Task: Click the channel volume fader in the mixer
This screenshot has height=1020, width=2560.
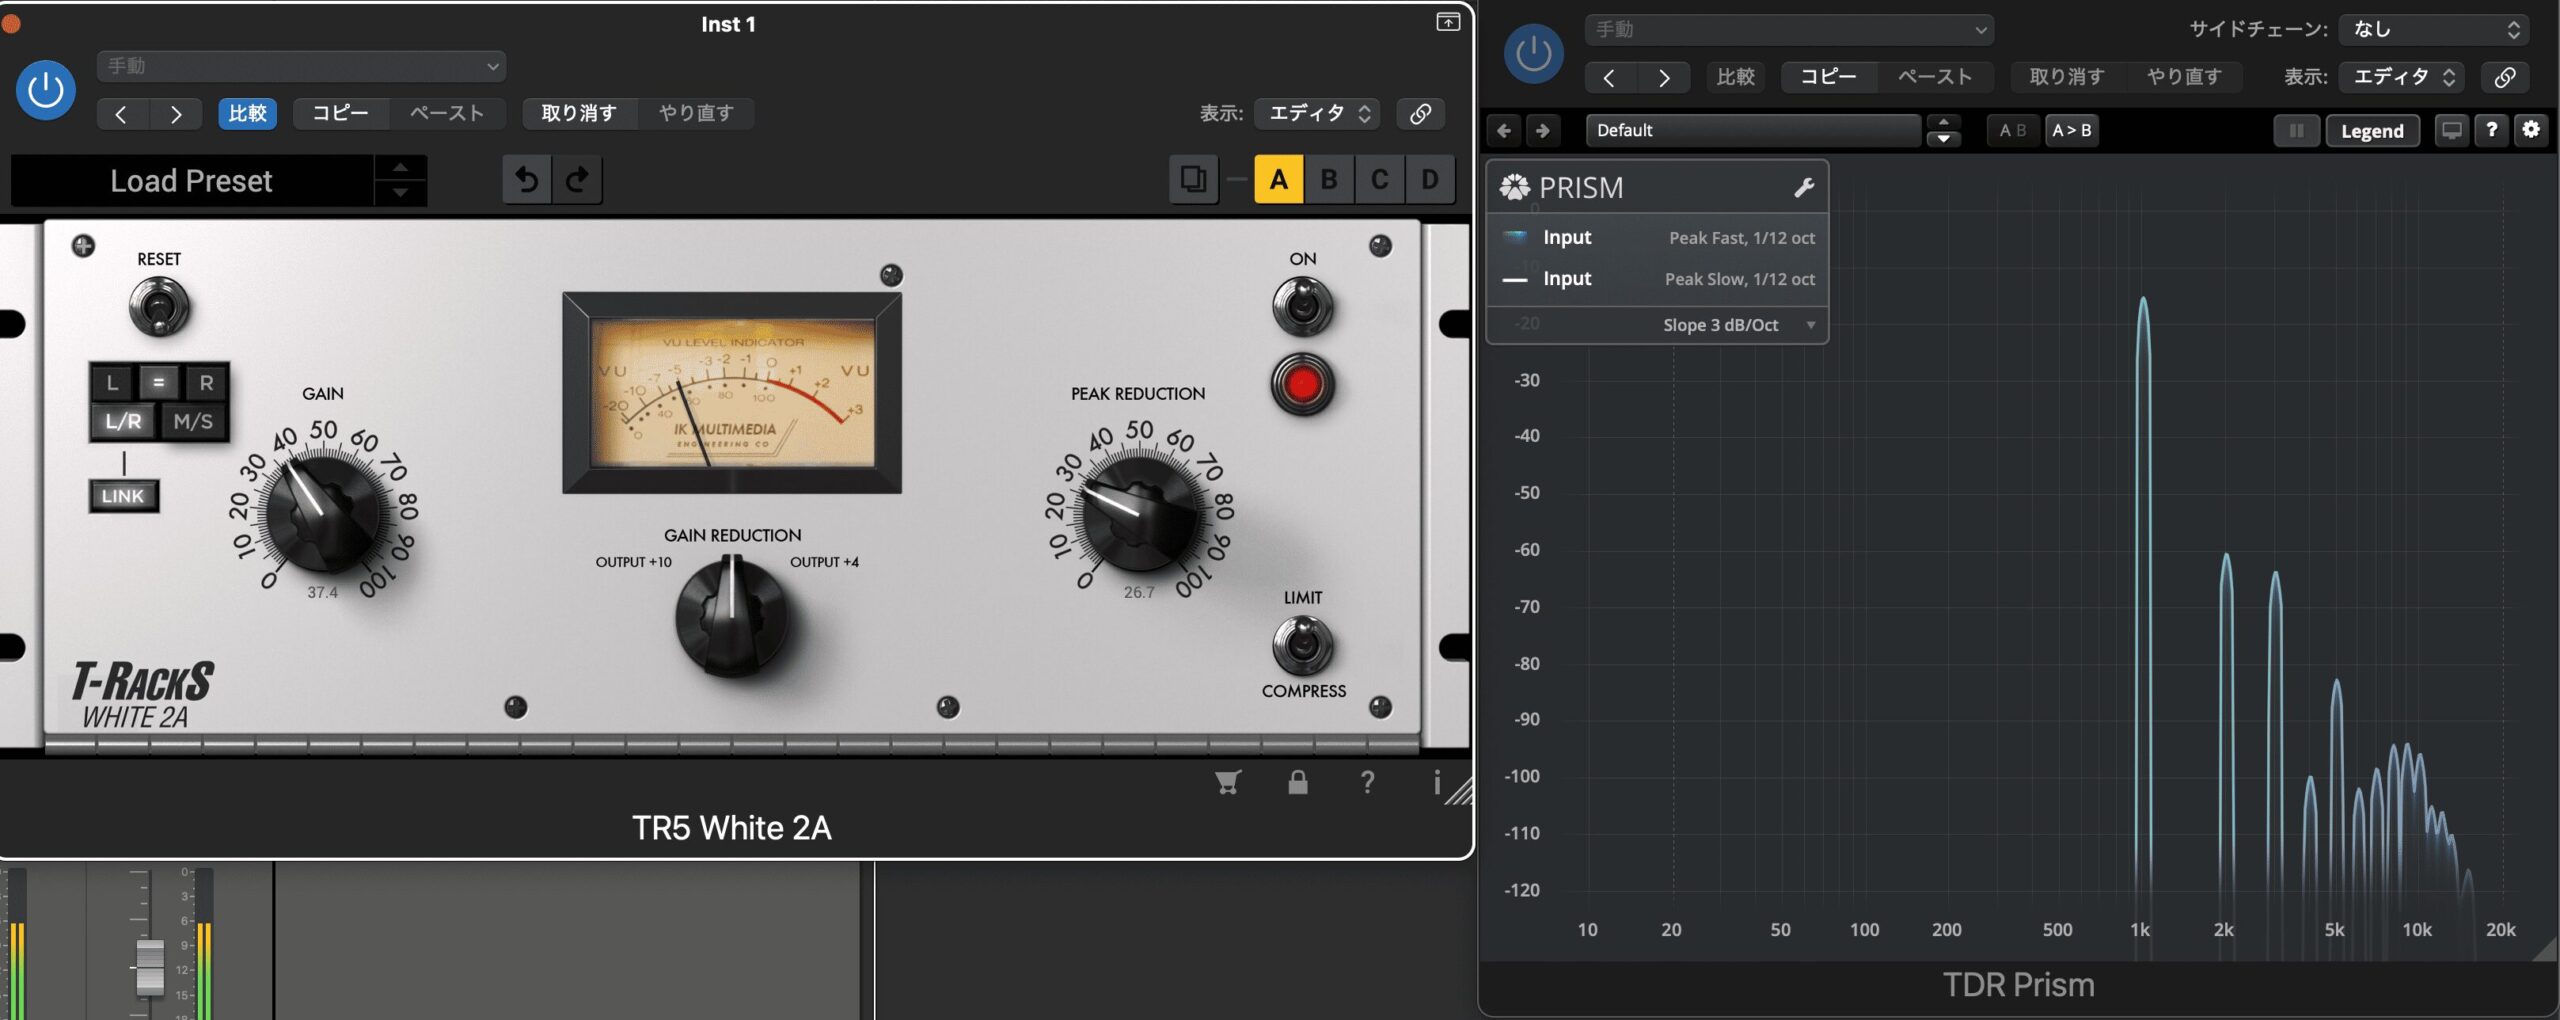Action: tap(150, 966)
